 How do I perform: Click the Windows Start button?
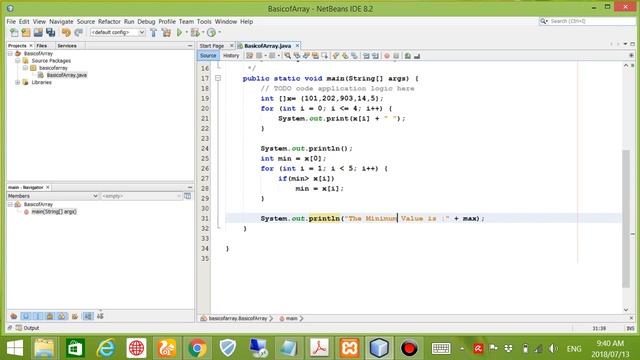pos(15,348)
